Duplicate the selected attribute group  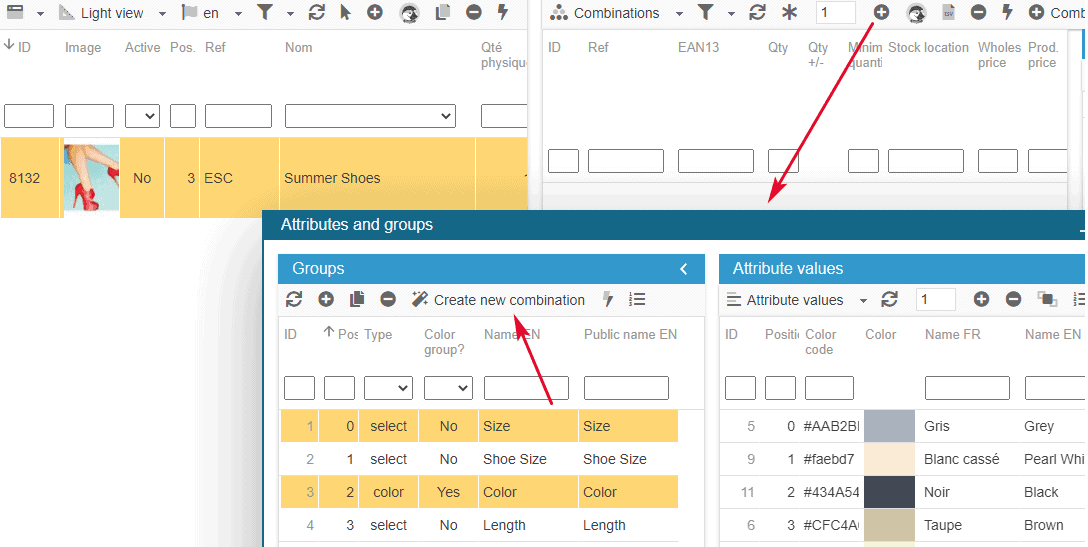[357, 299]
